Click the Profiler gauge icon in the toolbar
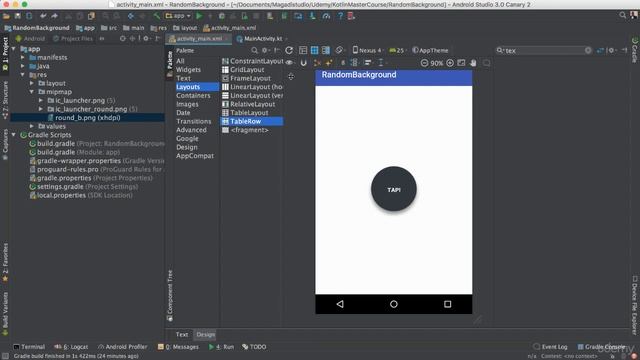 click(326, 16)
